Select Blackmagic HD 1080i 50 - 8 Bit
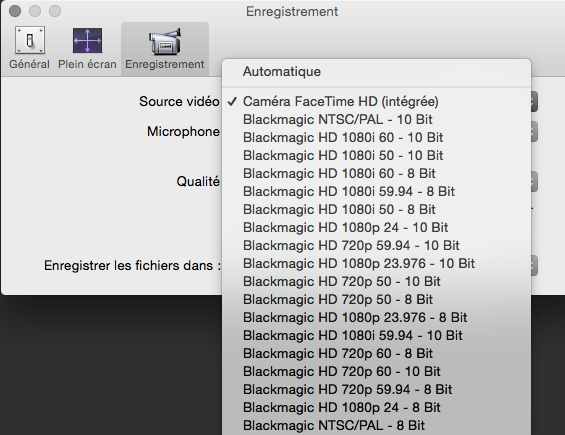This screenshot has width=565, height=435. [377, 210]
